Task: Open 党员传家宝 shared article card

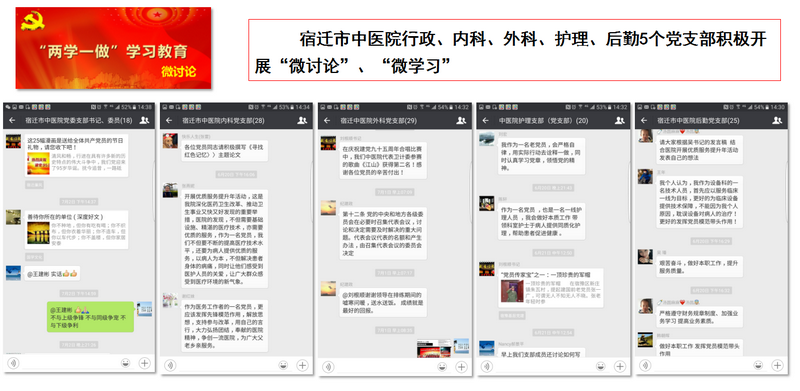Action: tap(551, 288)
